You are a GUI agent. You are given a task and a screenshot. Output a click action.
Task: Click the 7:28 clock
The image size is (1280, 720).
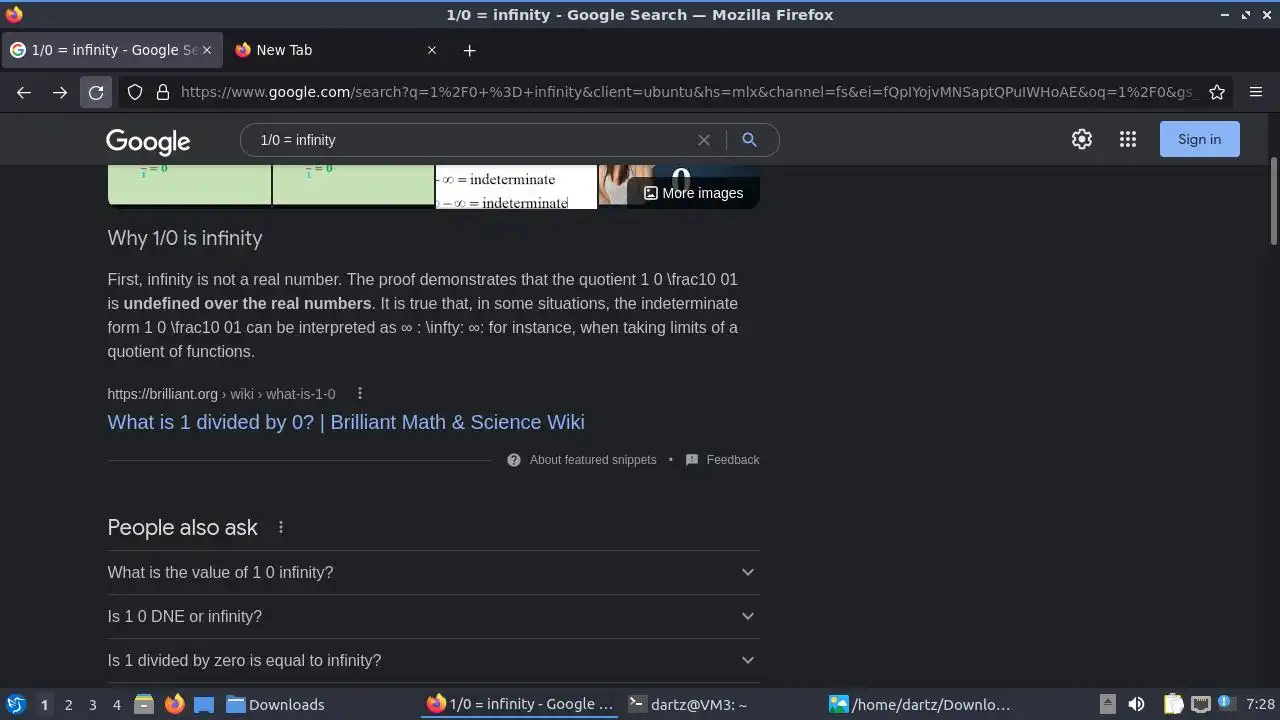pyautogui.click(x=1260, y=705)
